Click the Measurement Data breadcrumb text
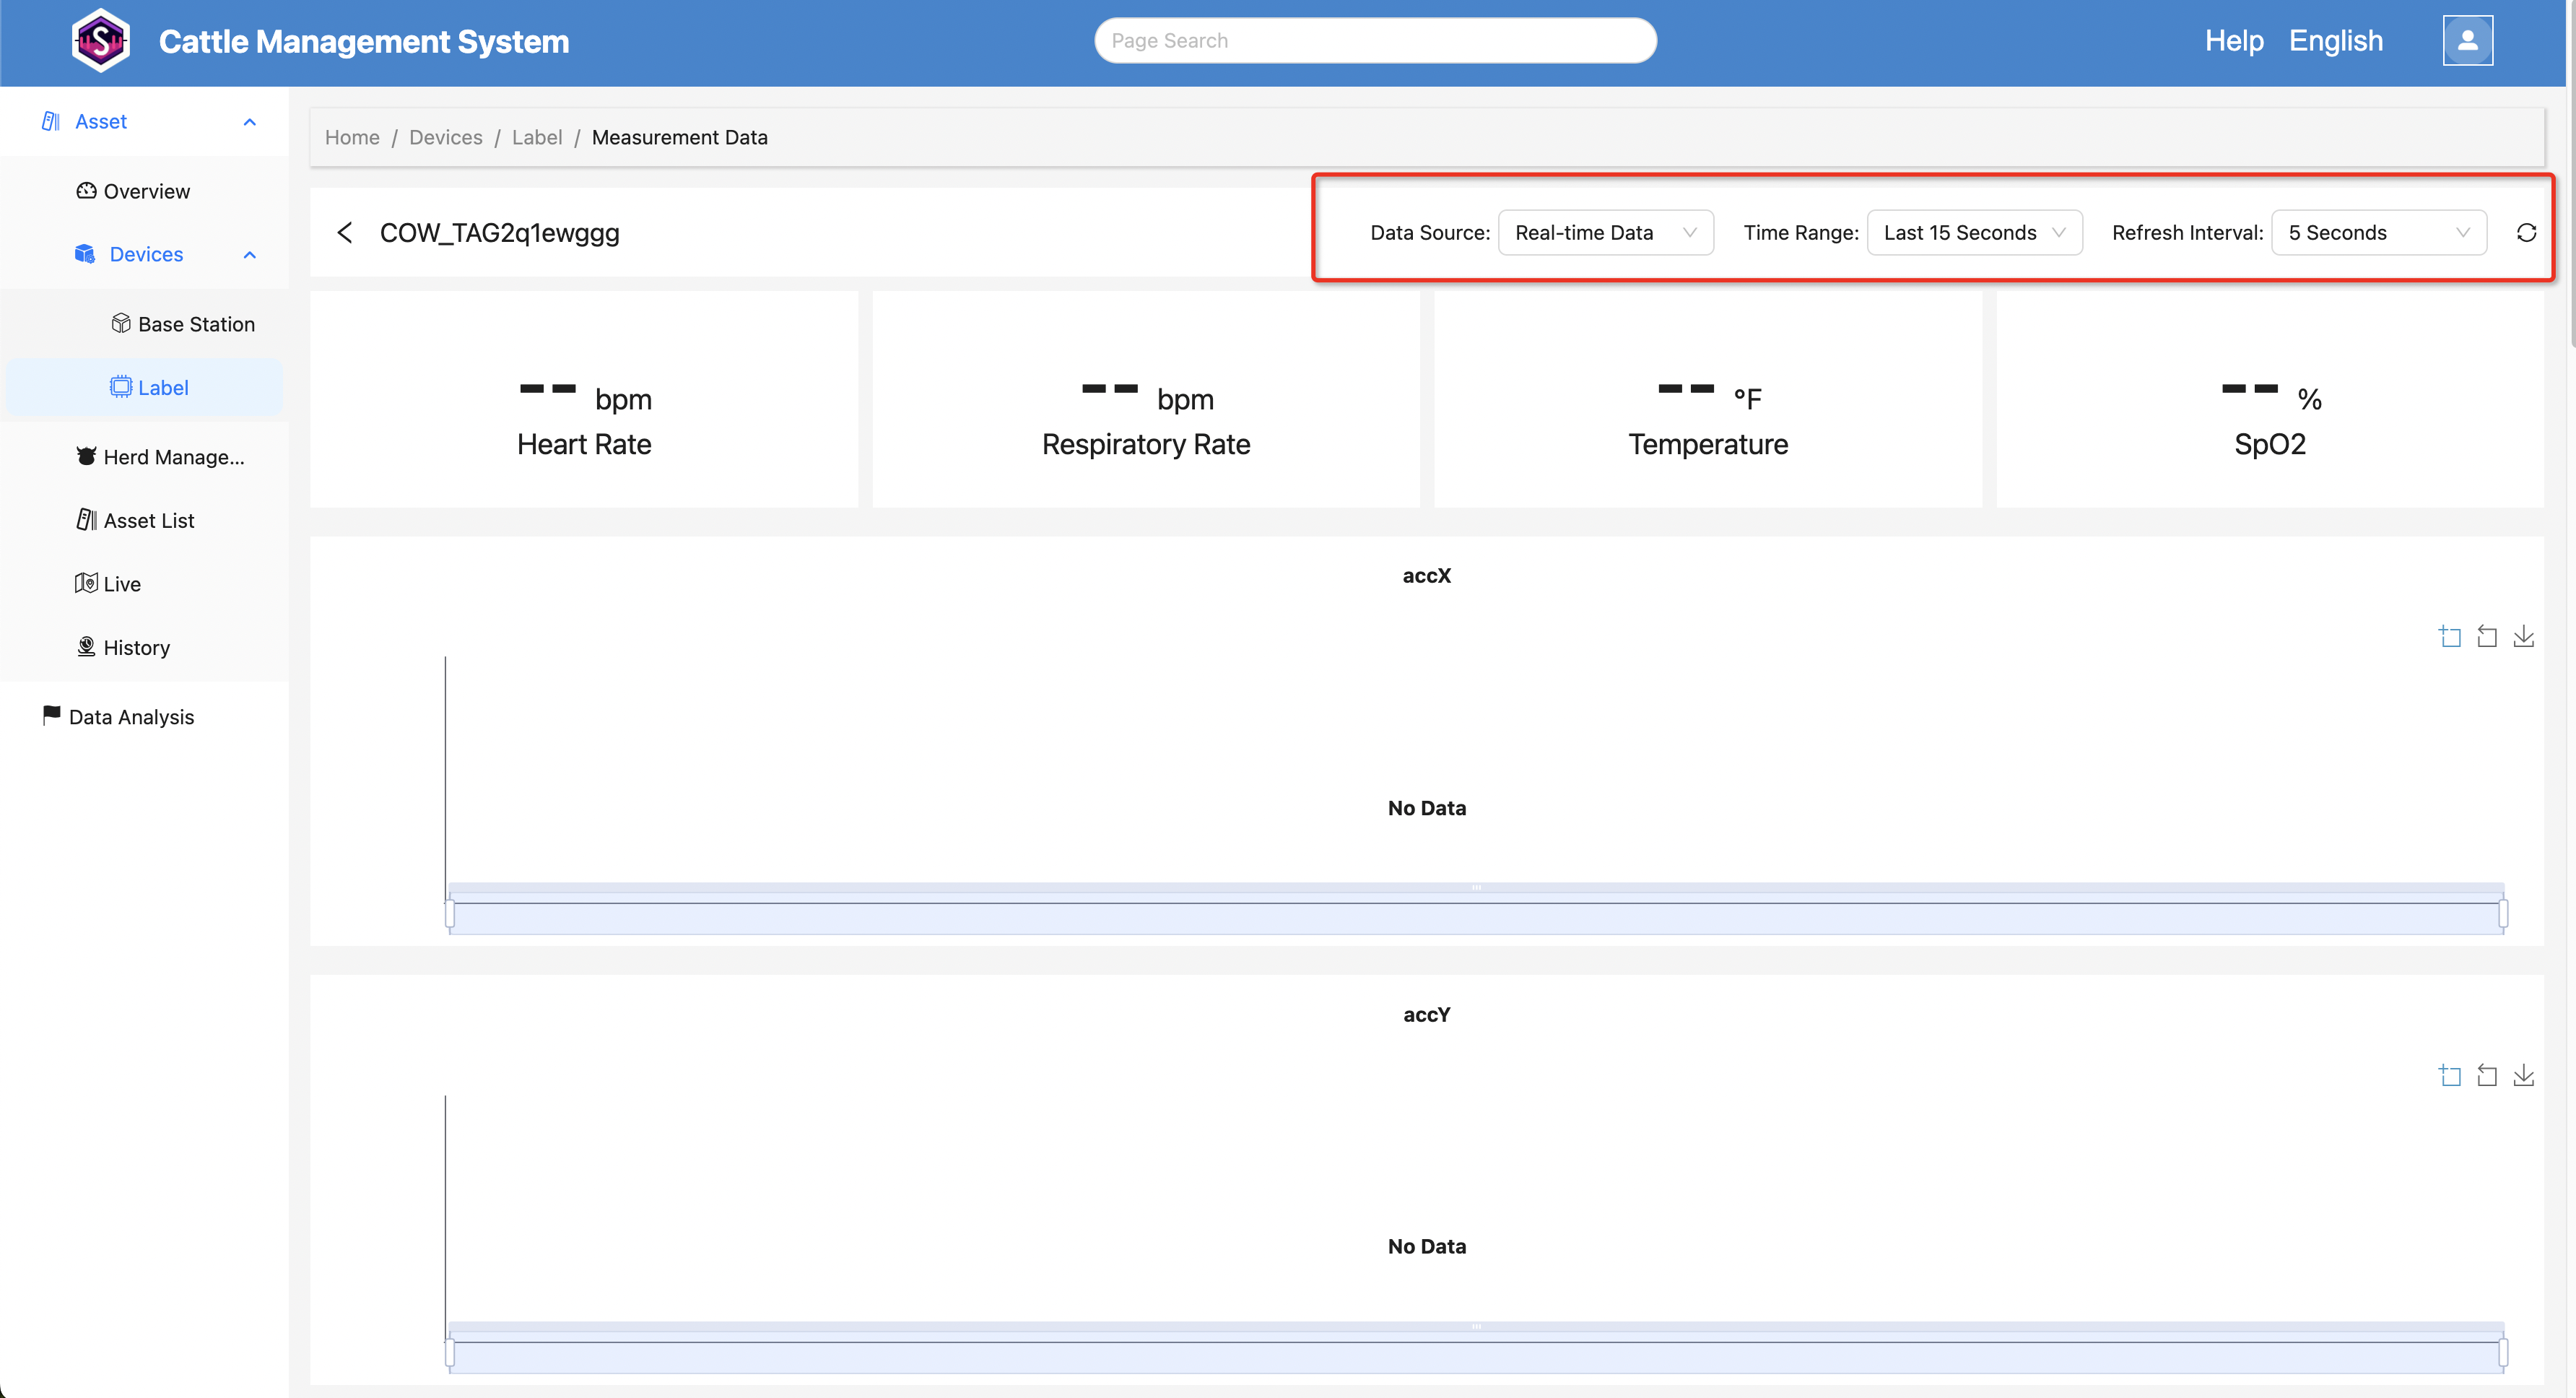Image resolution: width=2576 pixels, height=1398 pixels. click(x=680, y=137)
